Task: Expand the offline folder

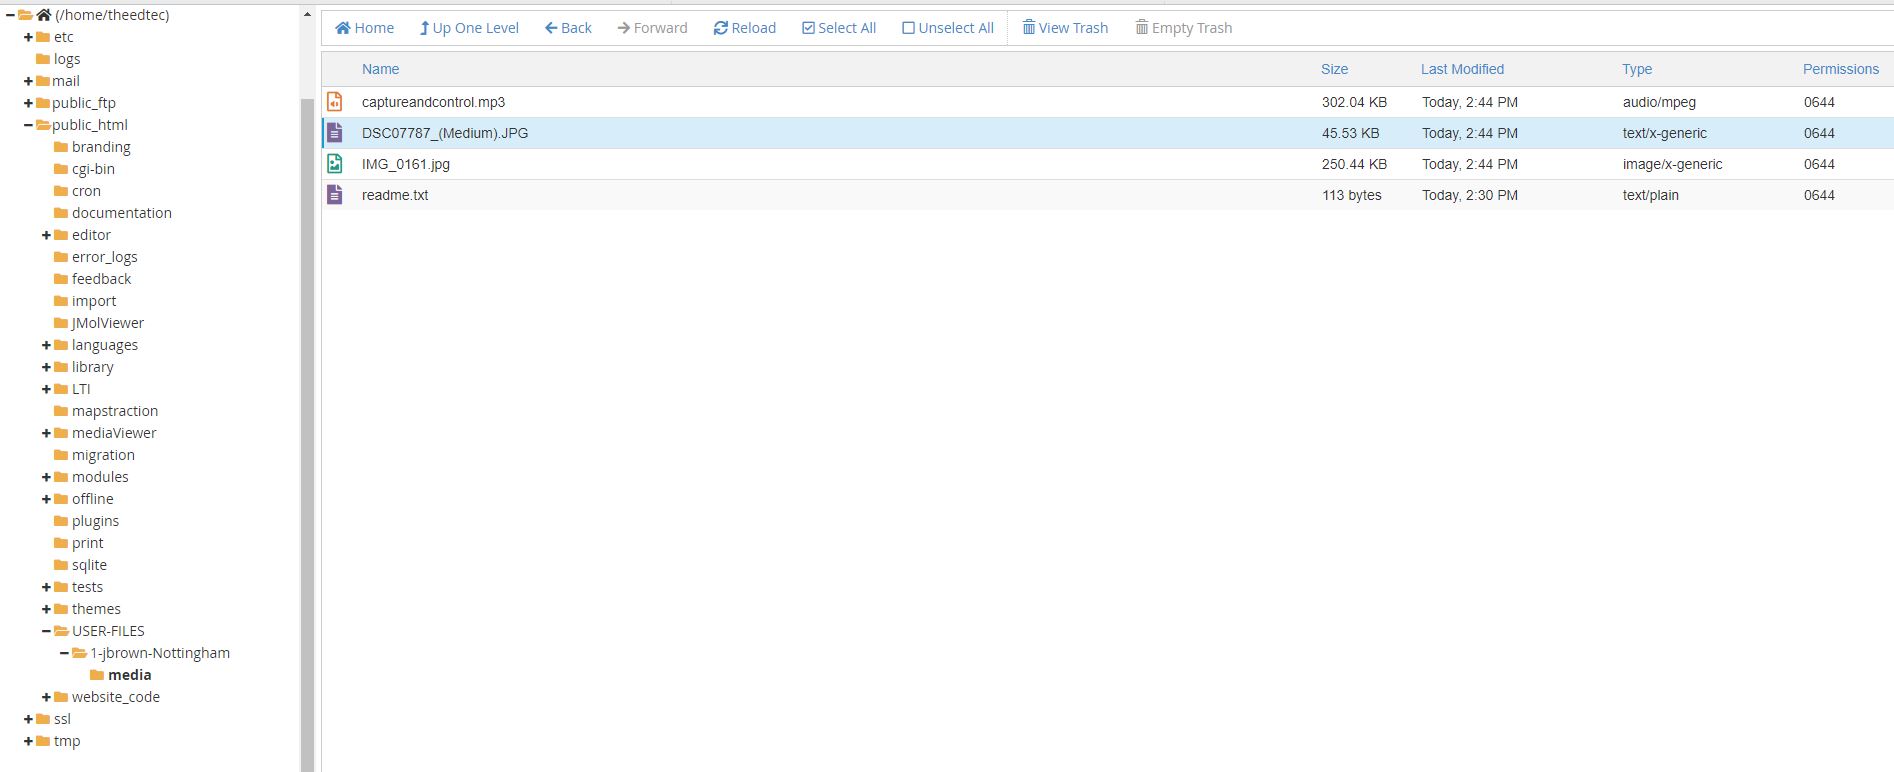Action: pyautogui.click(x=46, y=499)
